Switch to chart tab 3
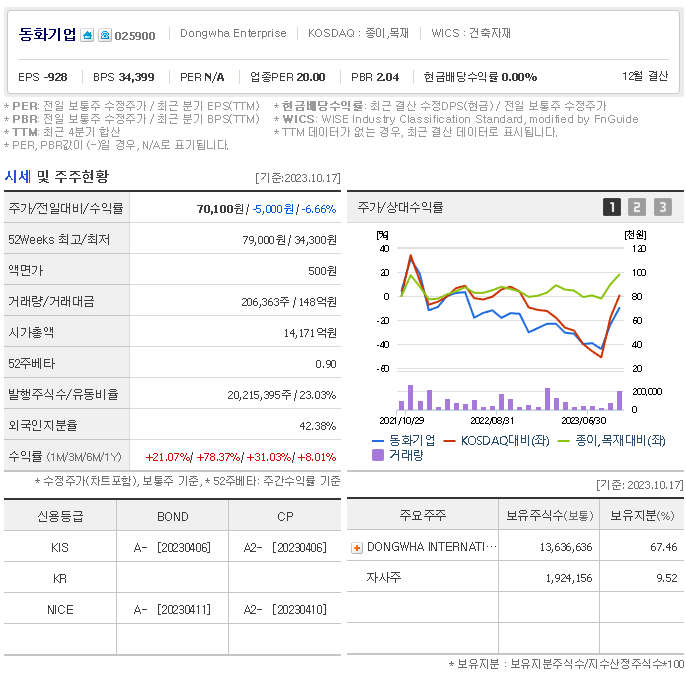 [663, 207]
